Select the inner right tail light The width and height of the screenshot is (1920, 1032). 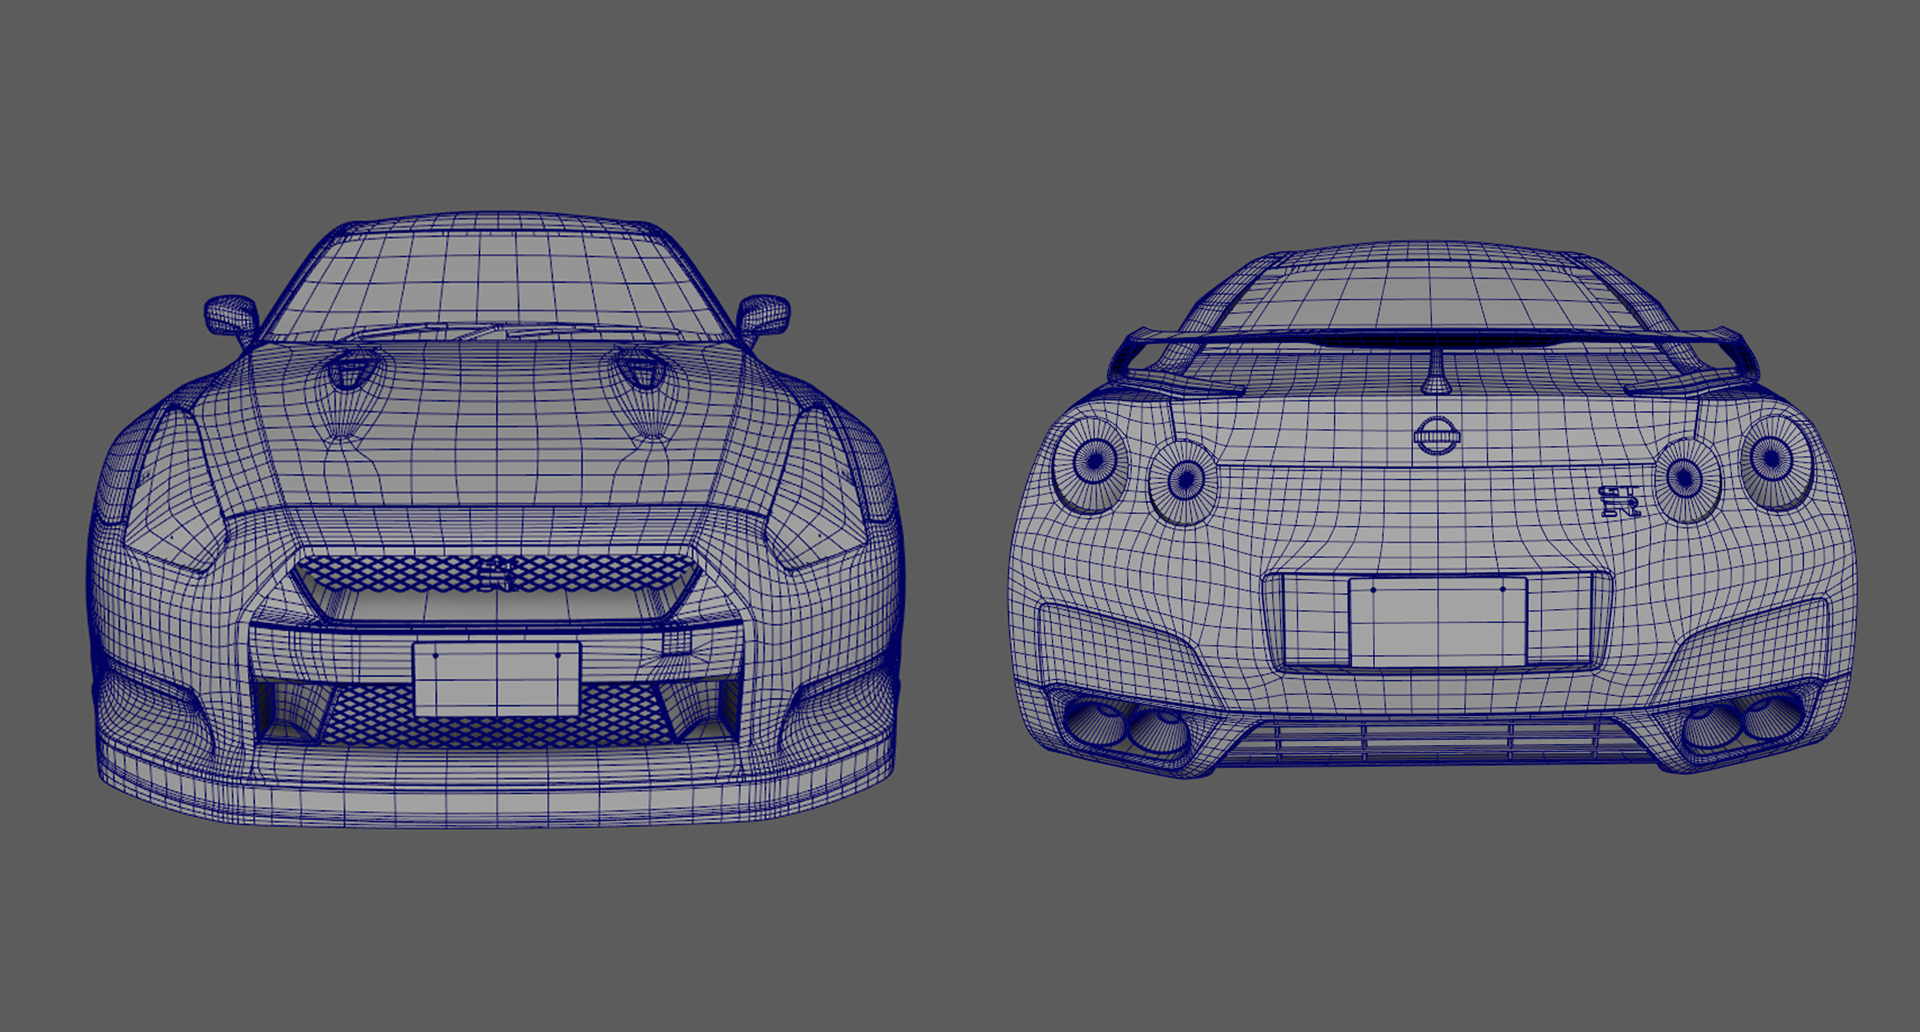coord(1688,480)
